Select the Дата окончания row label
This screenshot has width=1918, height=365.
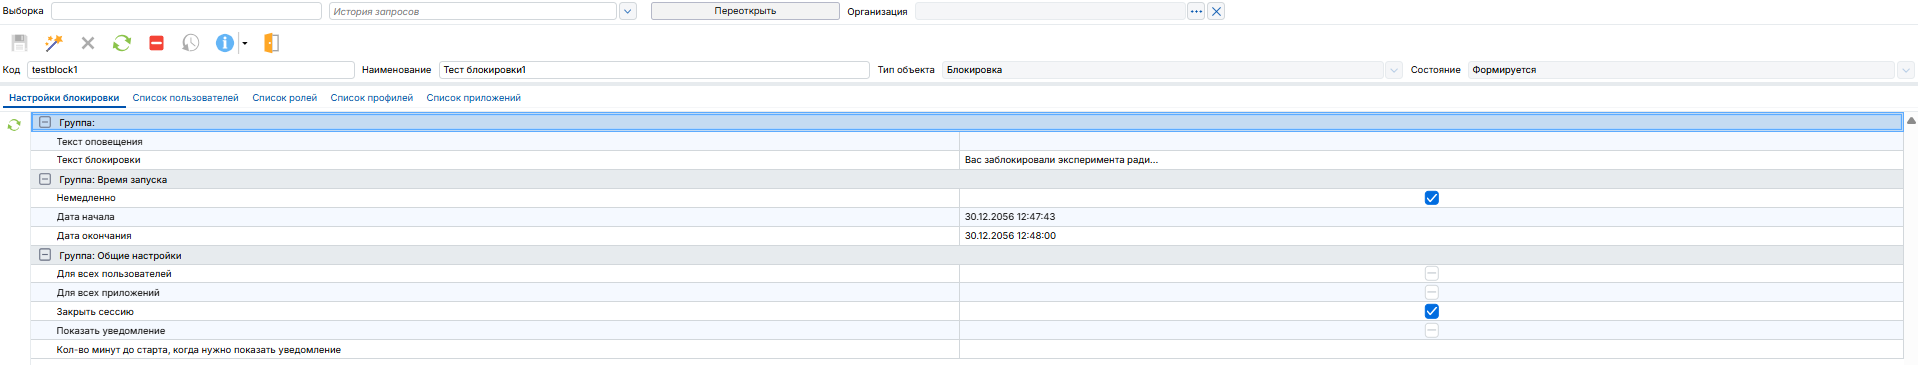tap(94, 236)
